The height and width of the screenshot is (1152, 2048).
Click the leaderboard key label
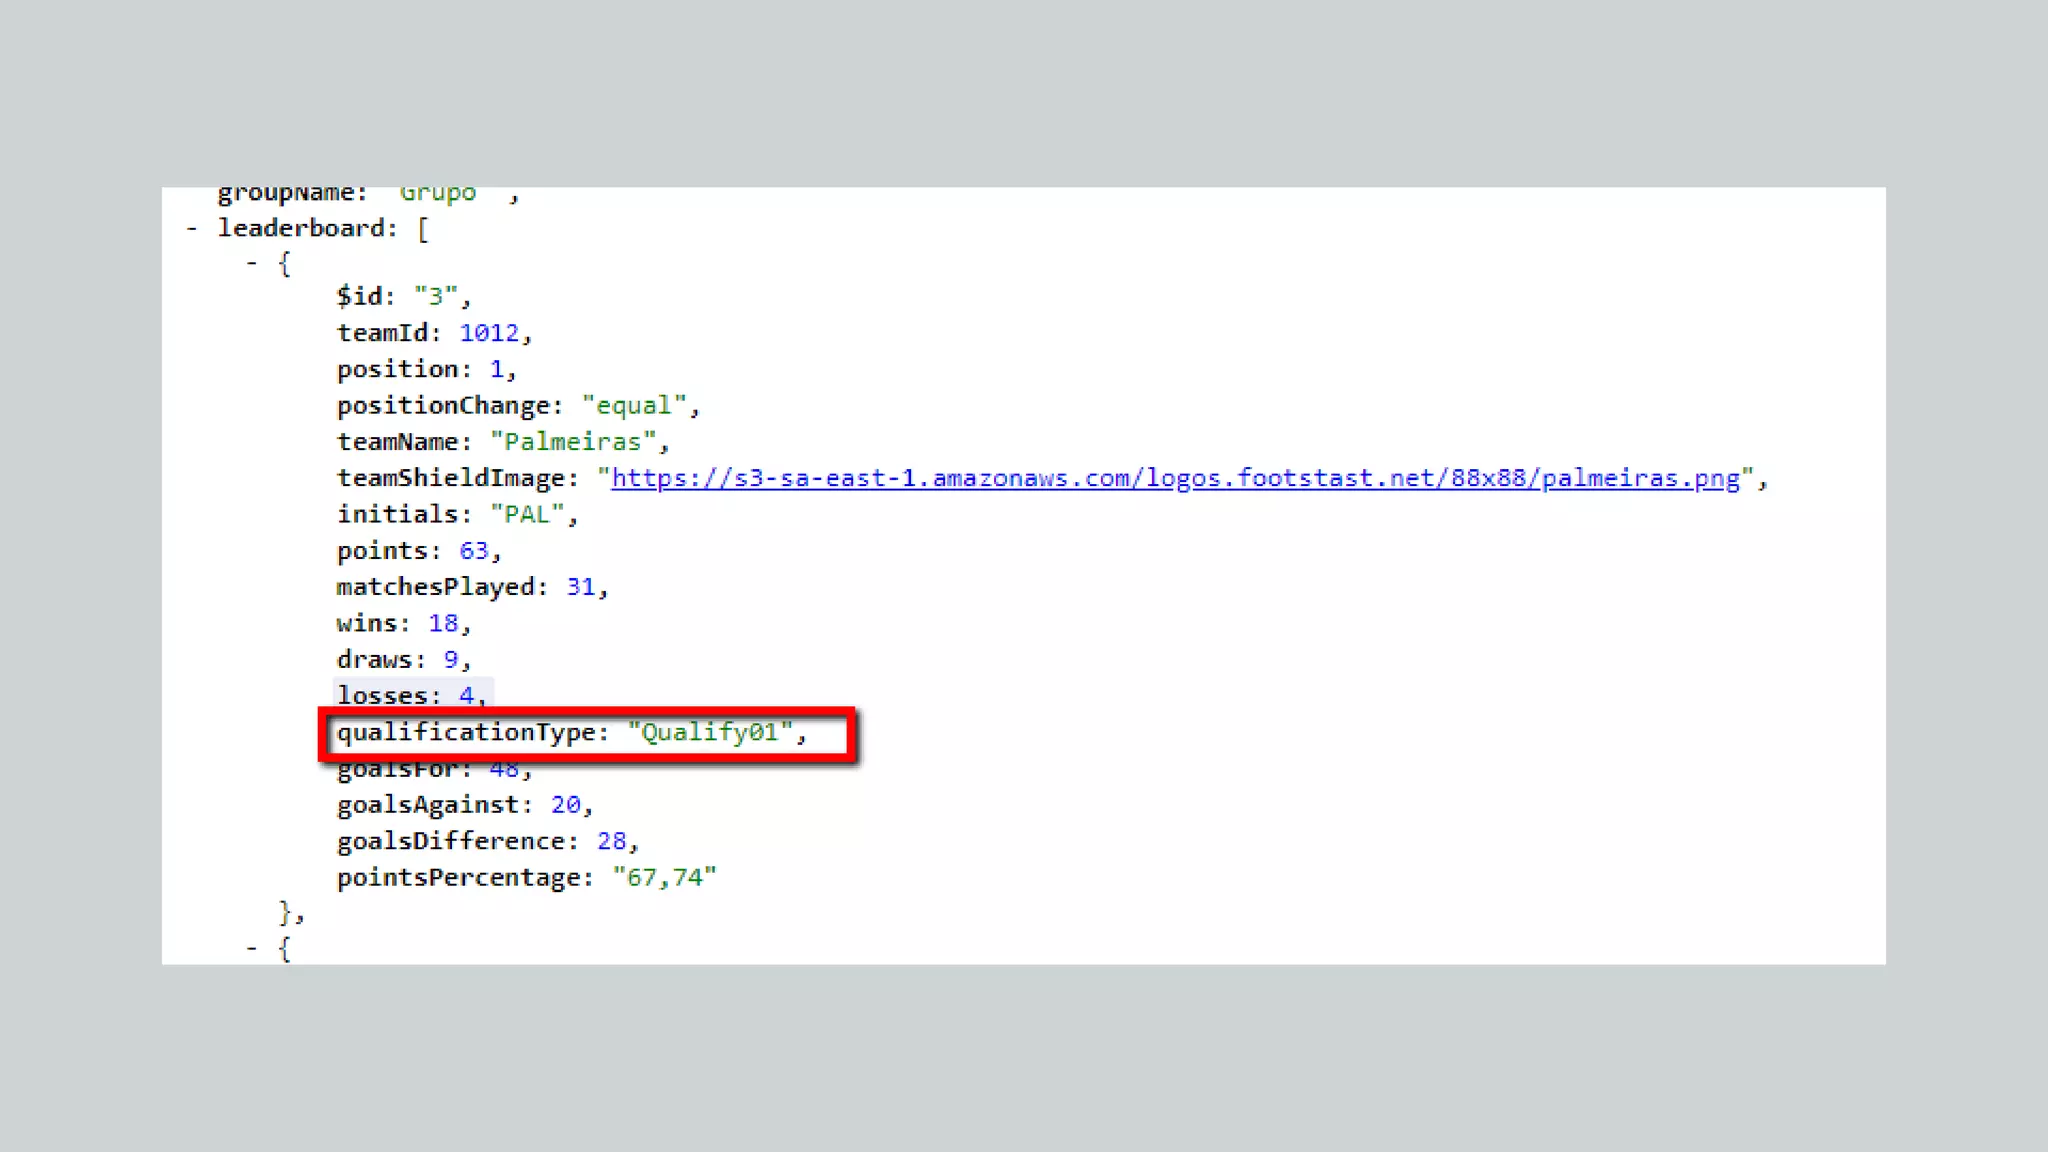(x=301, y=229)
